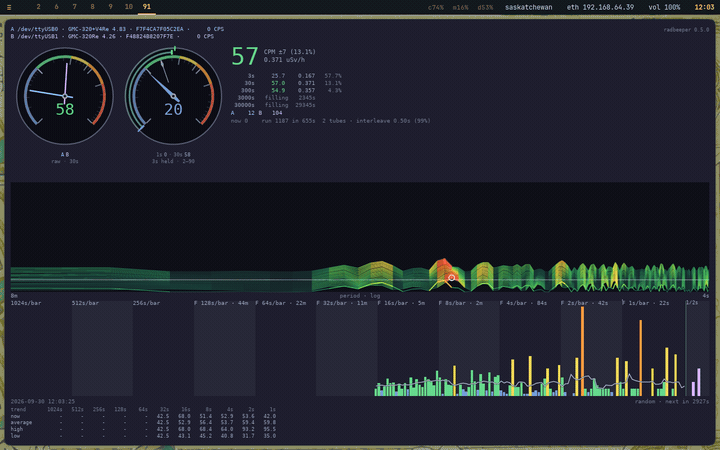Click the 31.7 low value in trend table

tap(248, 436)
